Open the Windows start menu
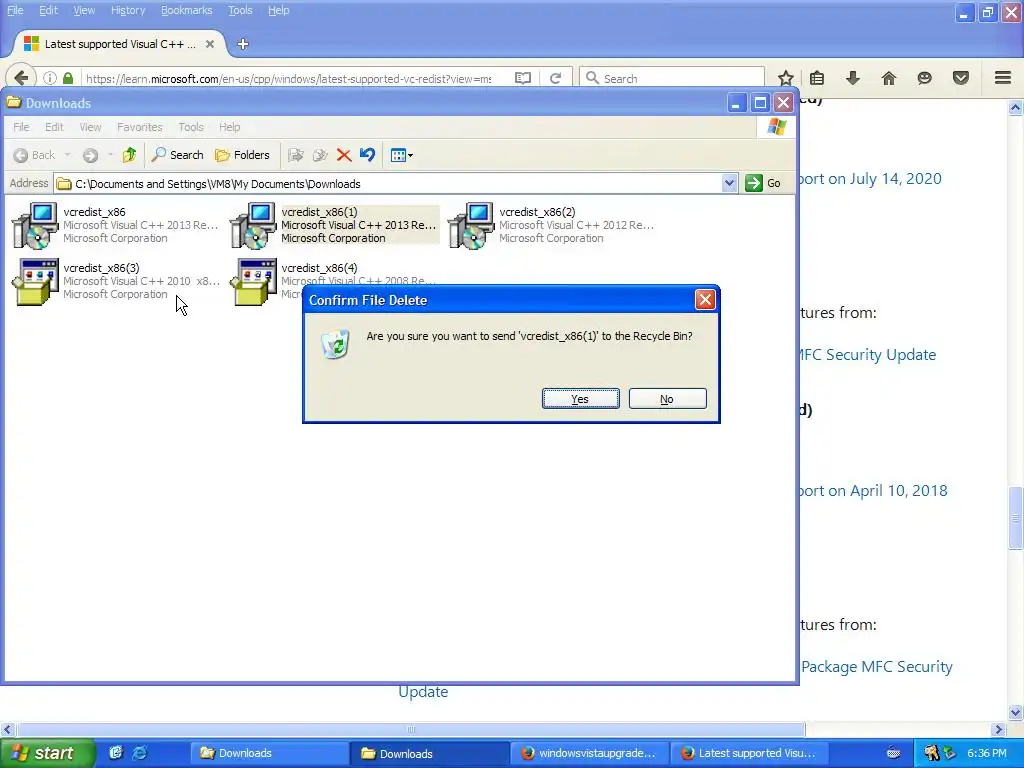 47,753
